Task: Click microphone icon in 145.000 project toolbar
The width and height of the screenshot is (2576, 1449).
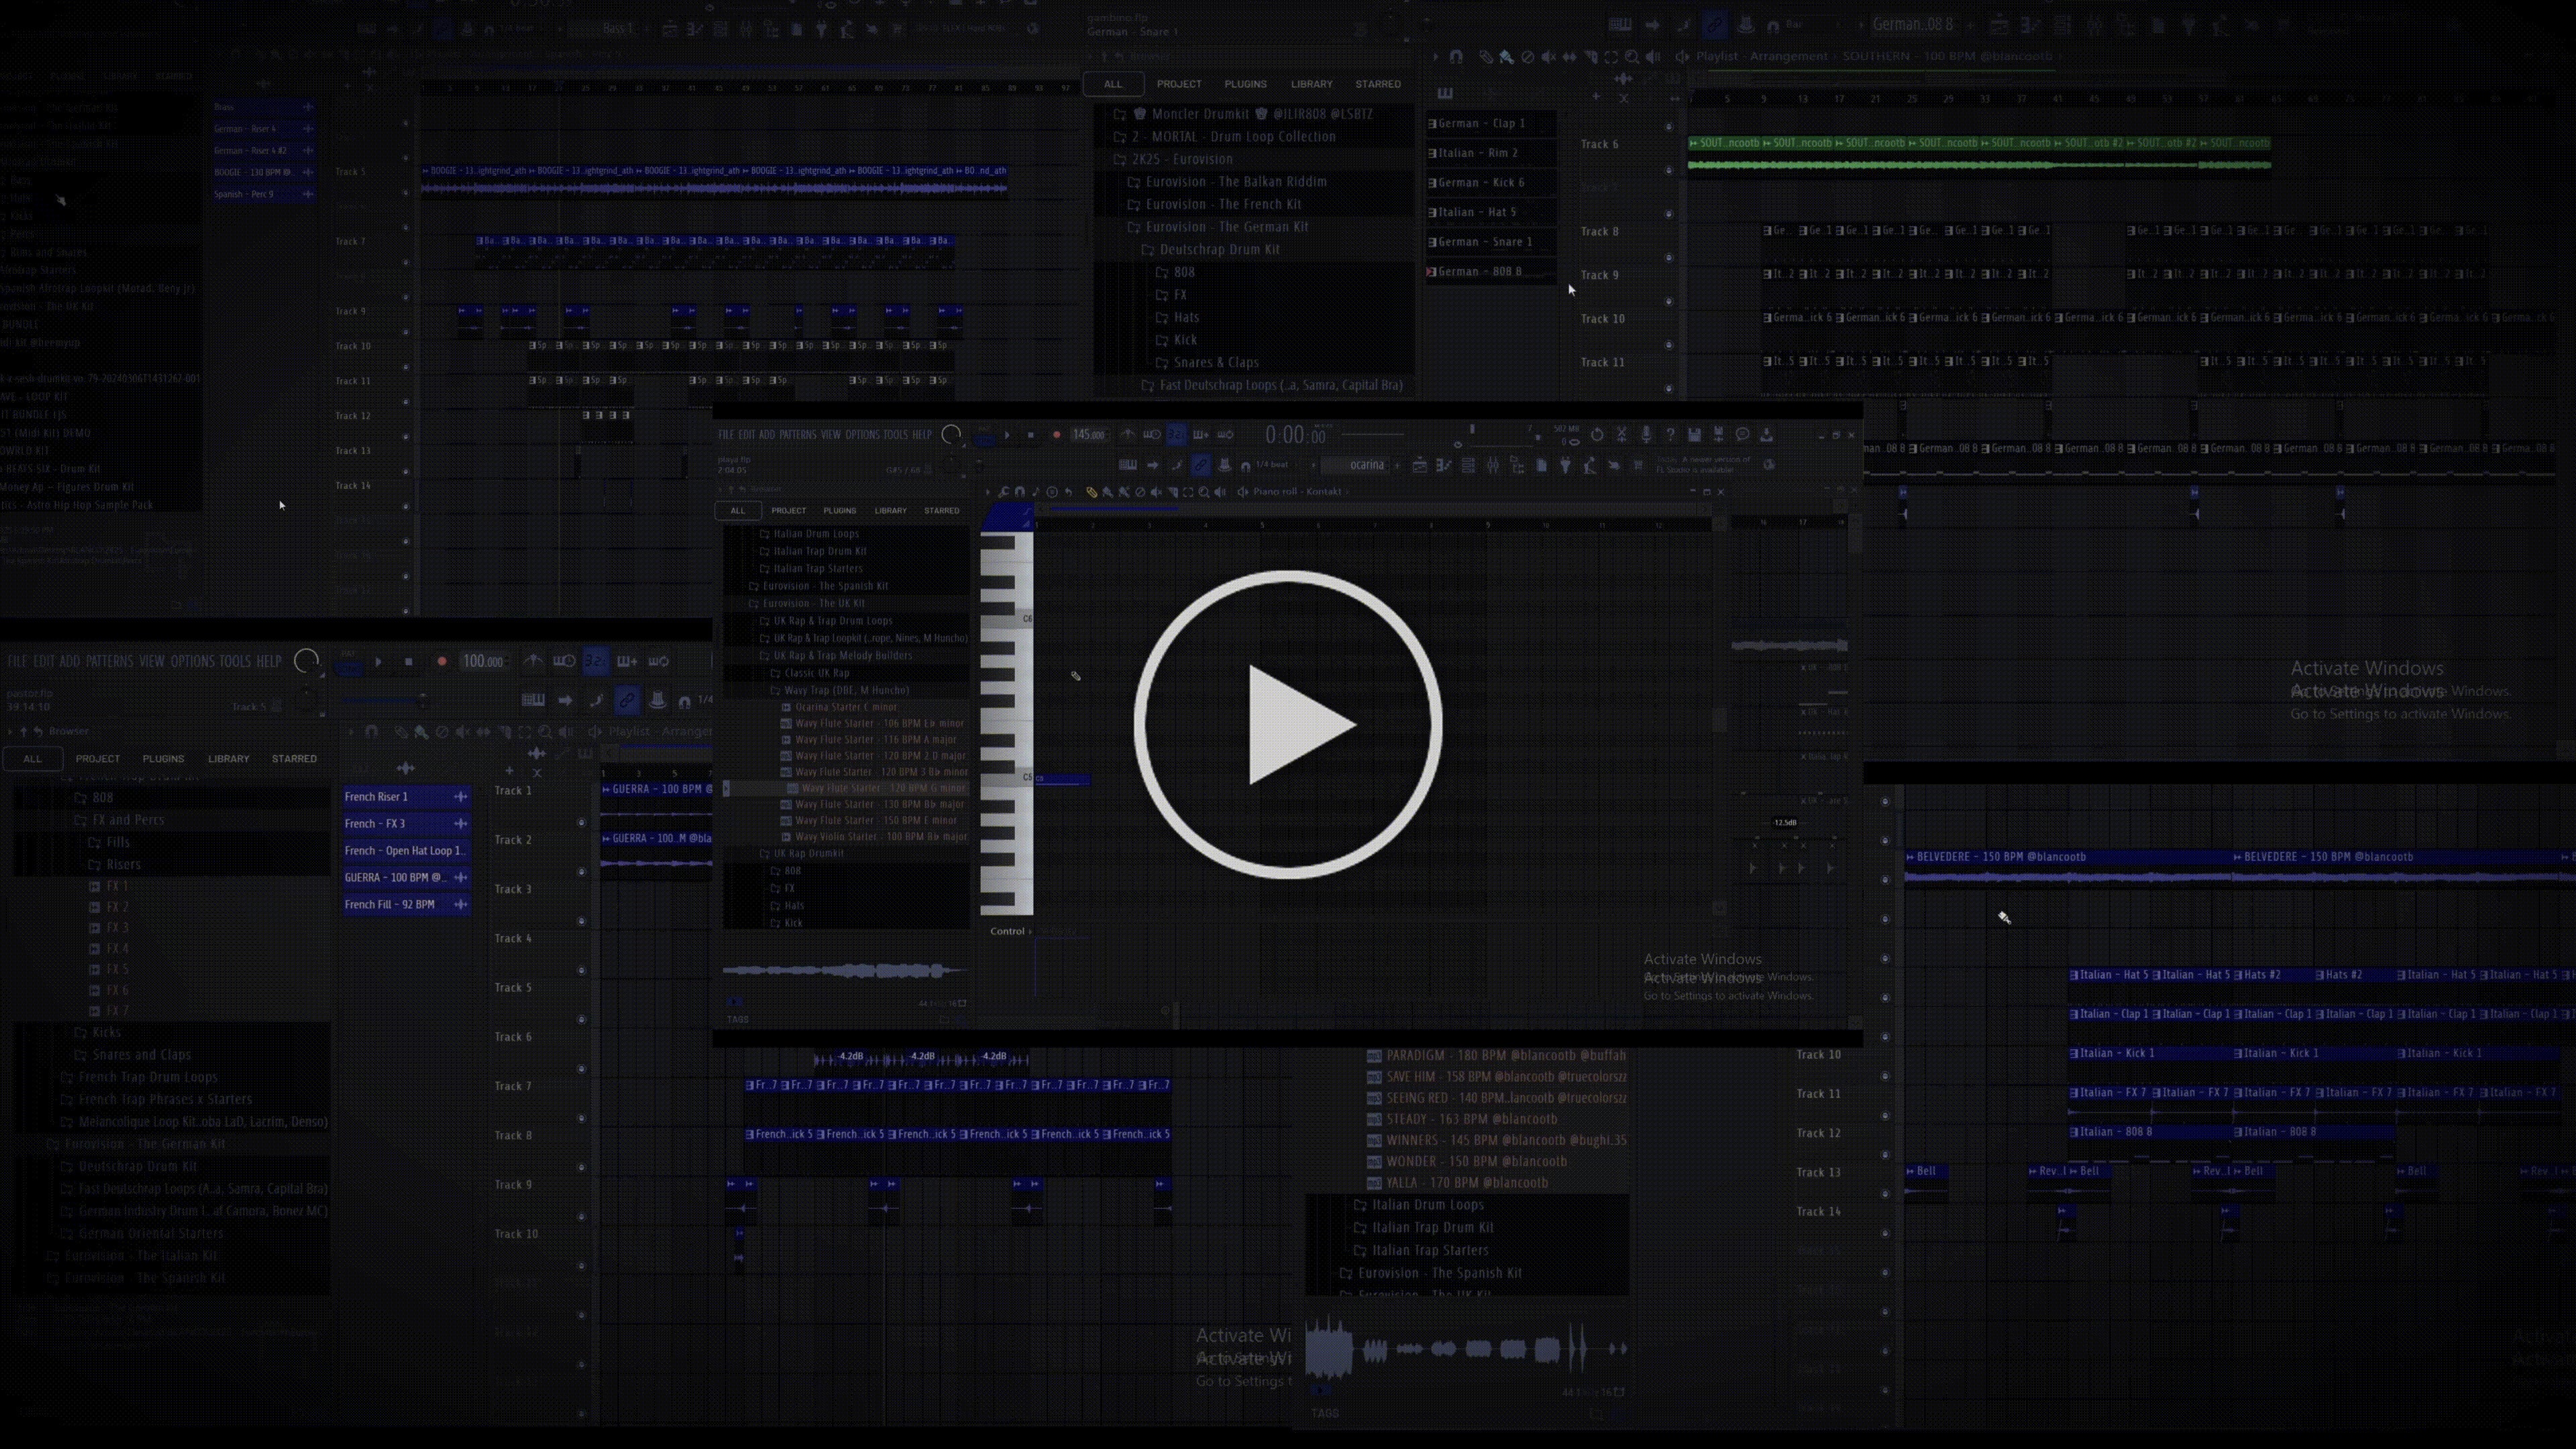Action: pyautogui.click(x=1646, y=435)
